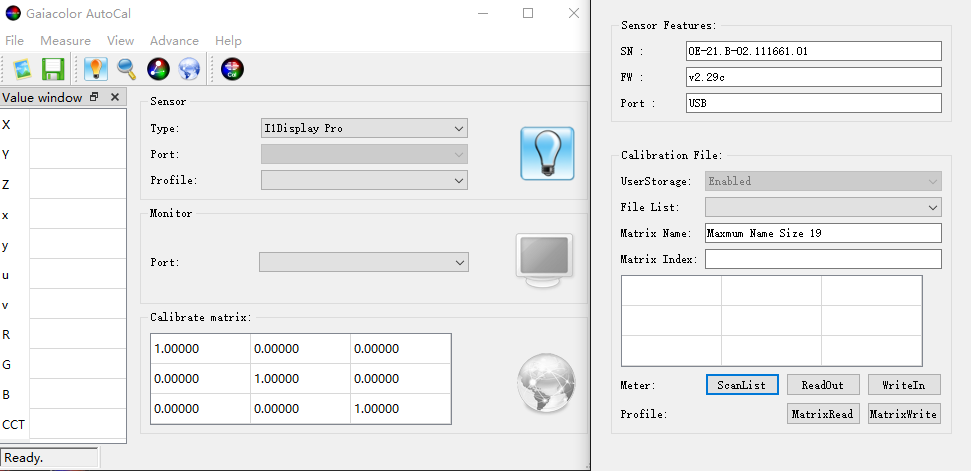Click the open image icon in toolbar

22,69
